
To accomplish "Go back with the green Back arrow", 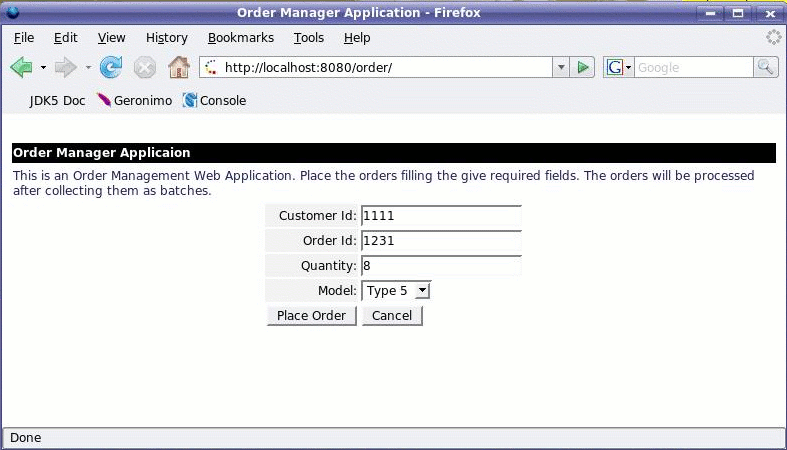I will coord(21,67).
